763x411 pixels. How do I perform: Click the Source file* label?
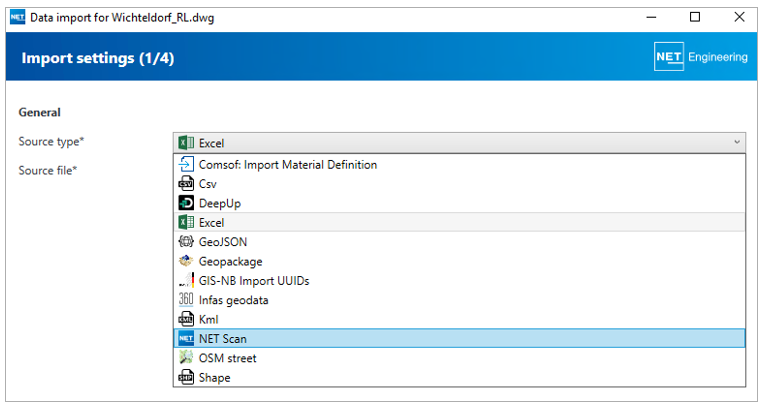(x=48, y=170)
